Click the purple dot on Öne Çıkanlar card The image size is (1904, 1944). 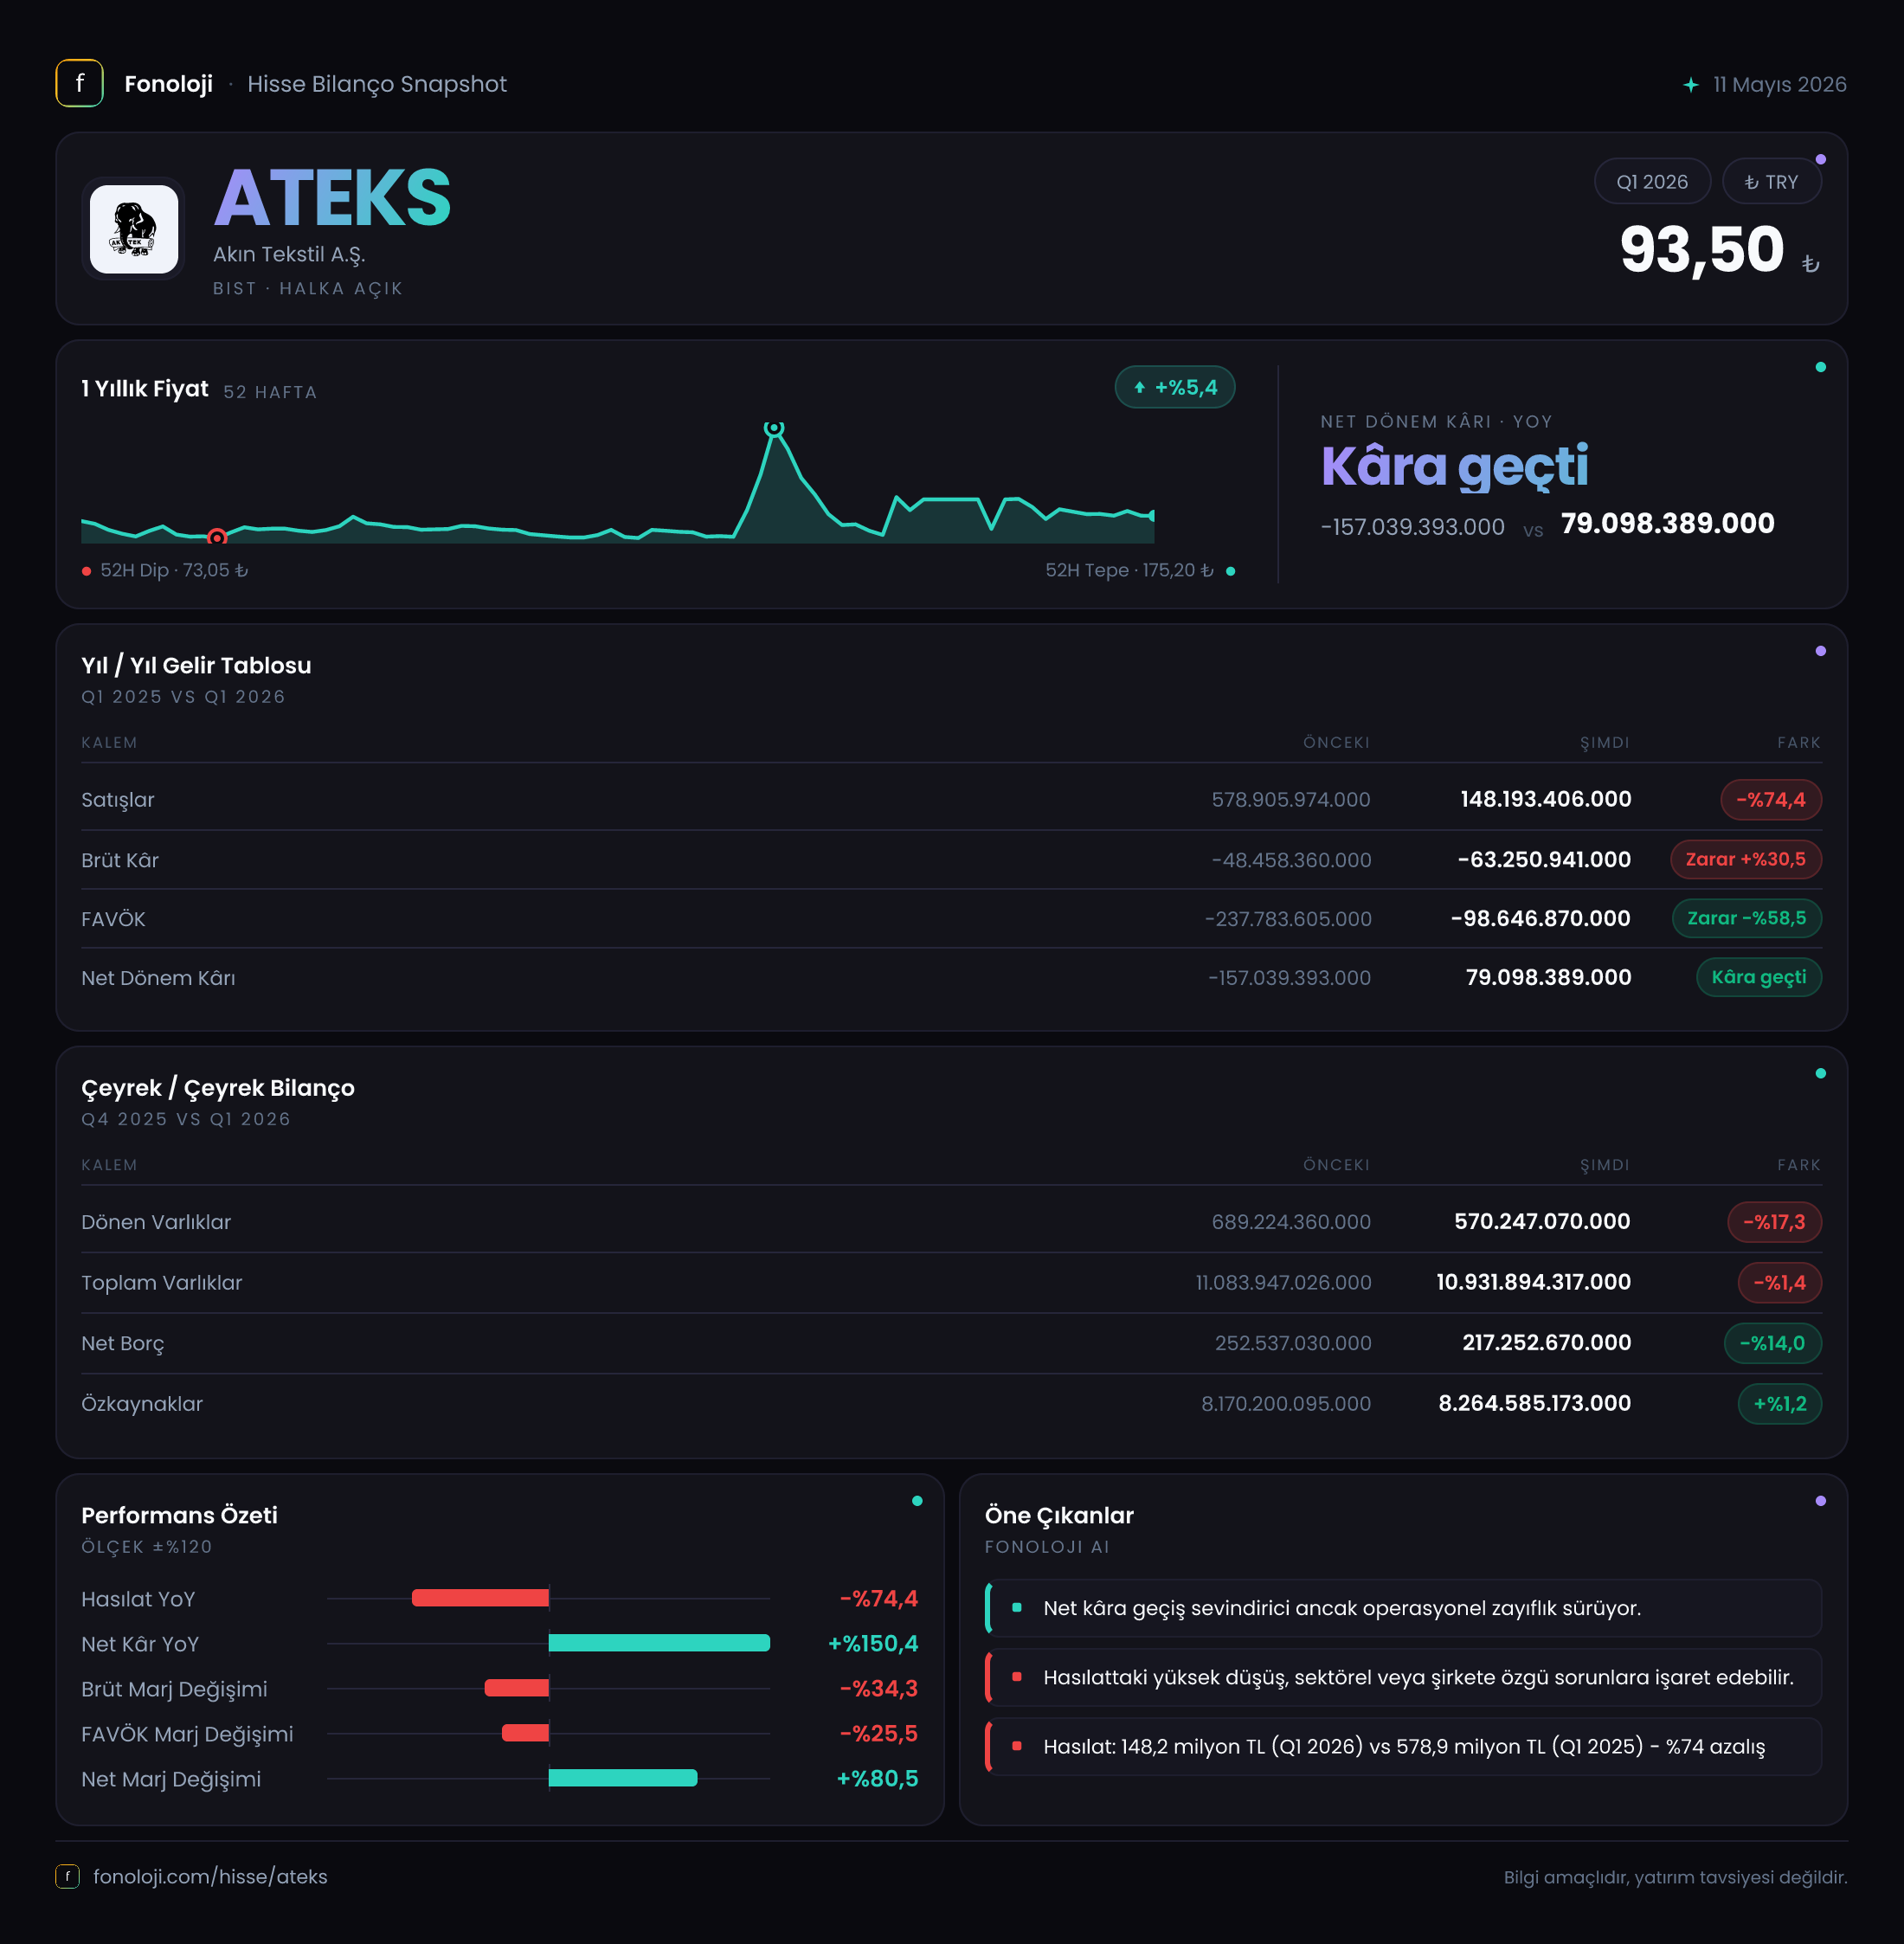[1820, 1501]
